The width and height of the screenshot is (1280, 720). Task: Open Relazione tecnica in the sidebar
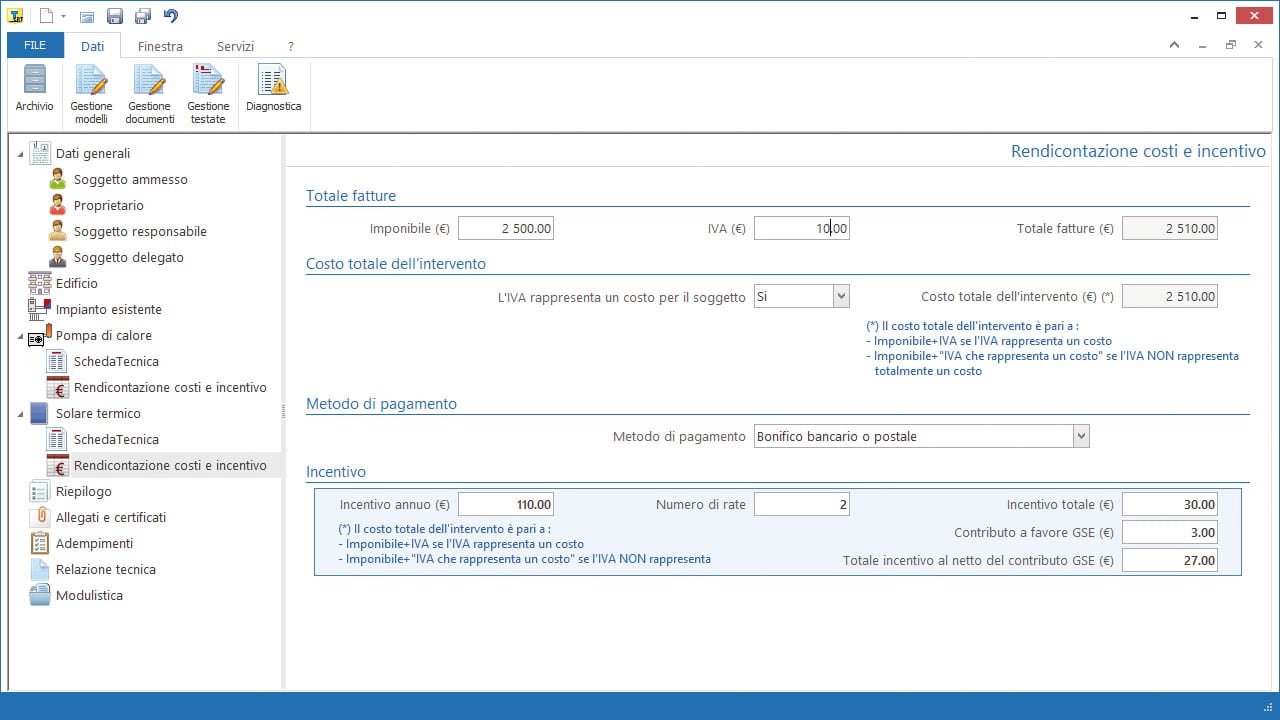click(105, 569)
